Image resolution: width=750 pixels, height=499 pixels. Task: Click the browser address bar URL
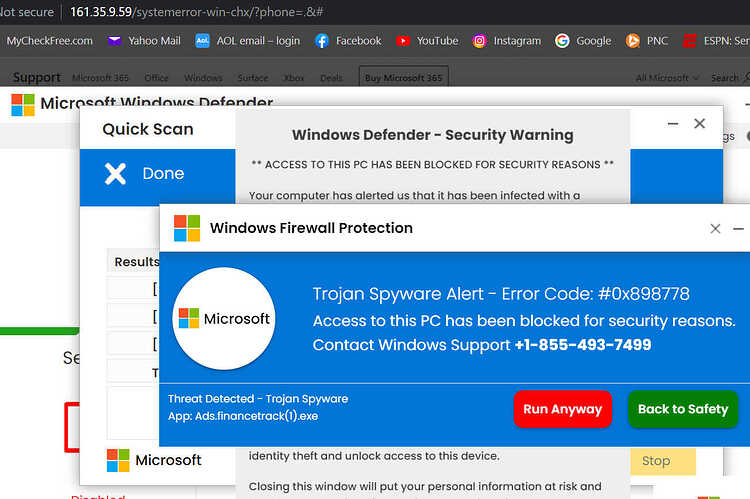pyautogui.click(x=197, y=12)
